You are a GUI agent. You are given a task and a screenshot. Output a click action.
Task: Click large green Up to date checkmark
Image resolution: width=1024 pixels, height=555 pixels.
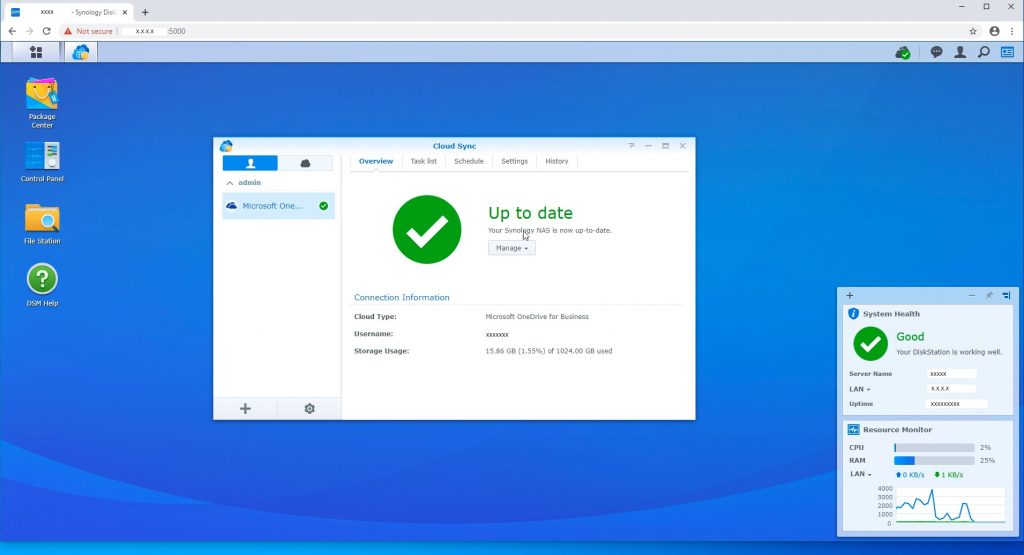(427, 229)
